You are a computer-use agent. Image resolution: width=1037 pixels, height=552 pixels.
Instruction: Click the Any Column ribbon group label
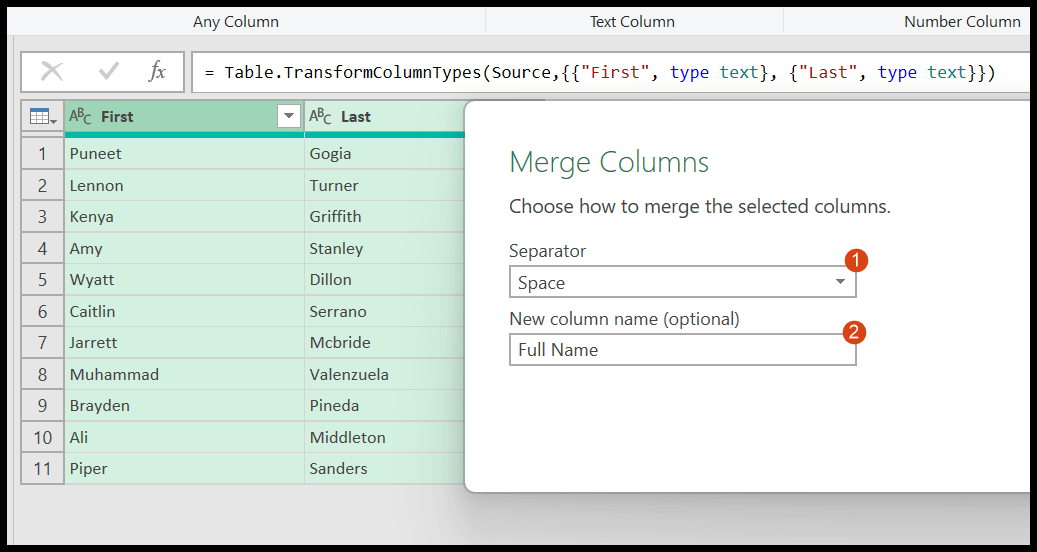coord(236,22)
